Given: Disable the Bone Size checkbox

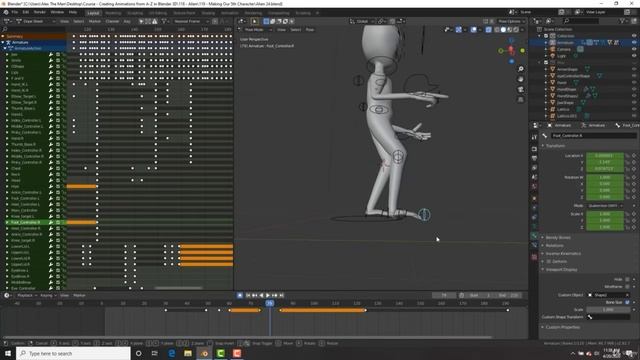Looking at the screenshot, I should tap(627, 302).
